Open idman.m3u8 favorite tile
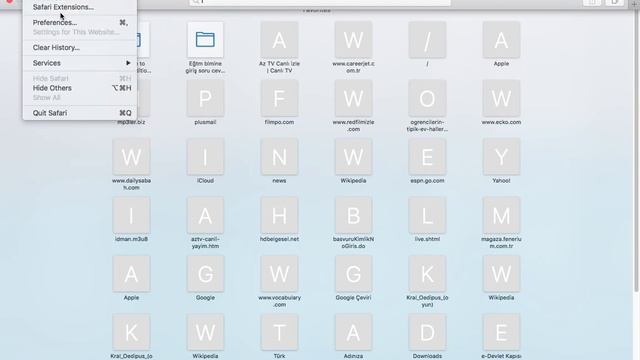 (131, 215)
